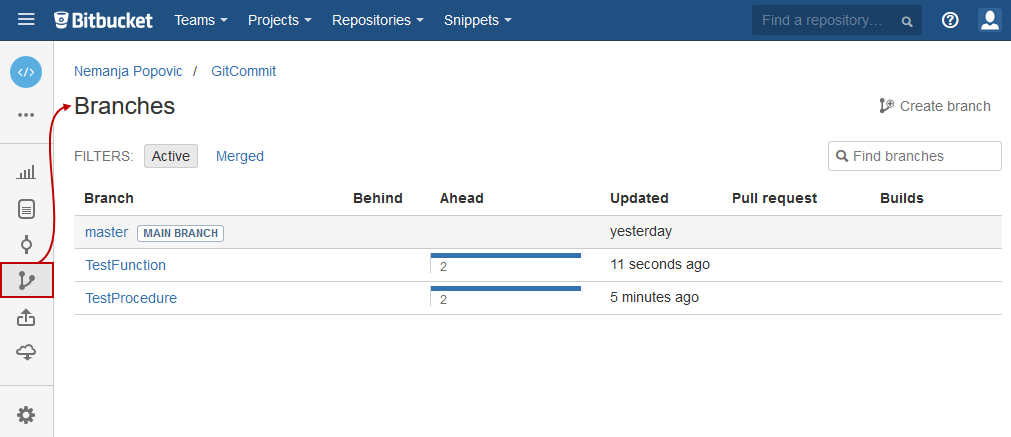Switch to the Merged branches filter

click(x=240, y=156)
